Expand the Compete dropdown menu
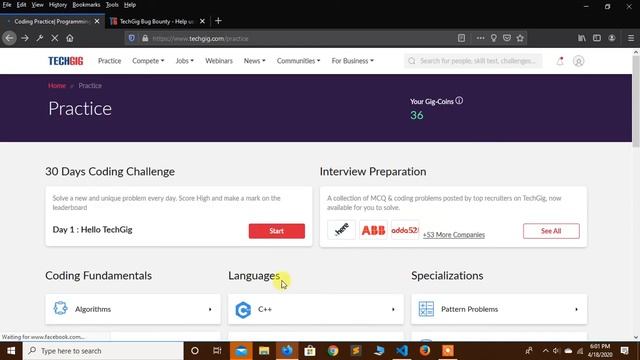 pyautogui.click(x=148, y=61)
